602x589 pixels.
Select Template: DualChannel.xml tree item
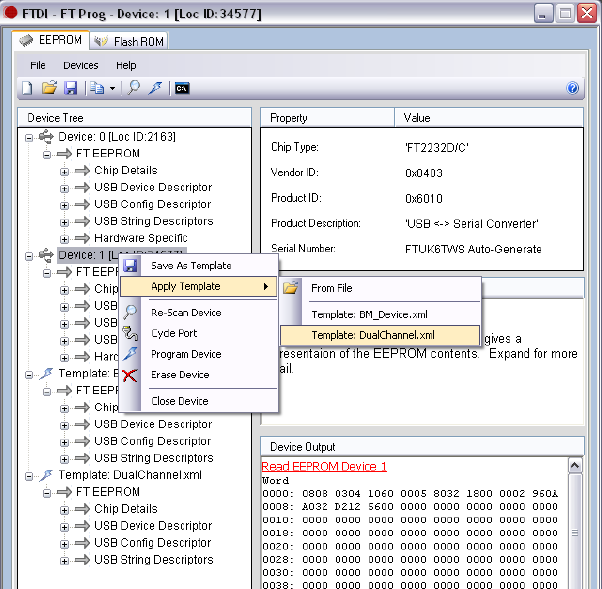coord(130,475)
